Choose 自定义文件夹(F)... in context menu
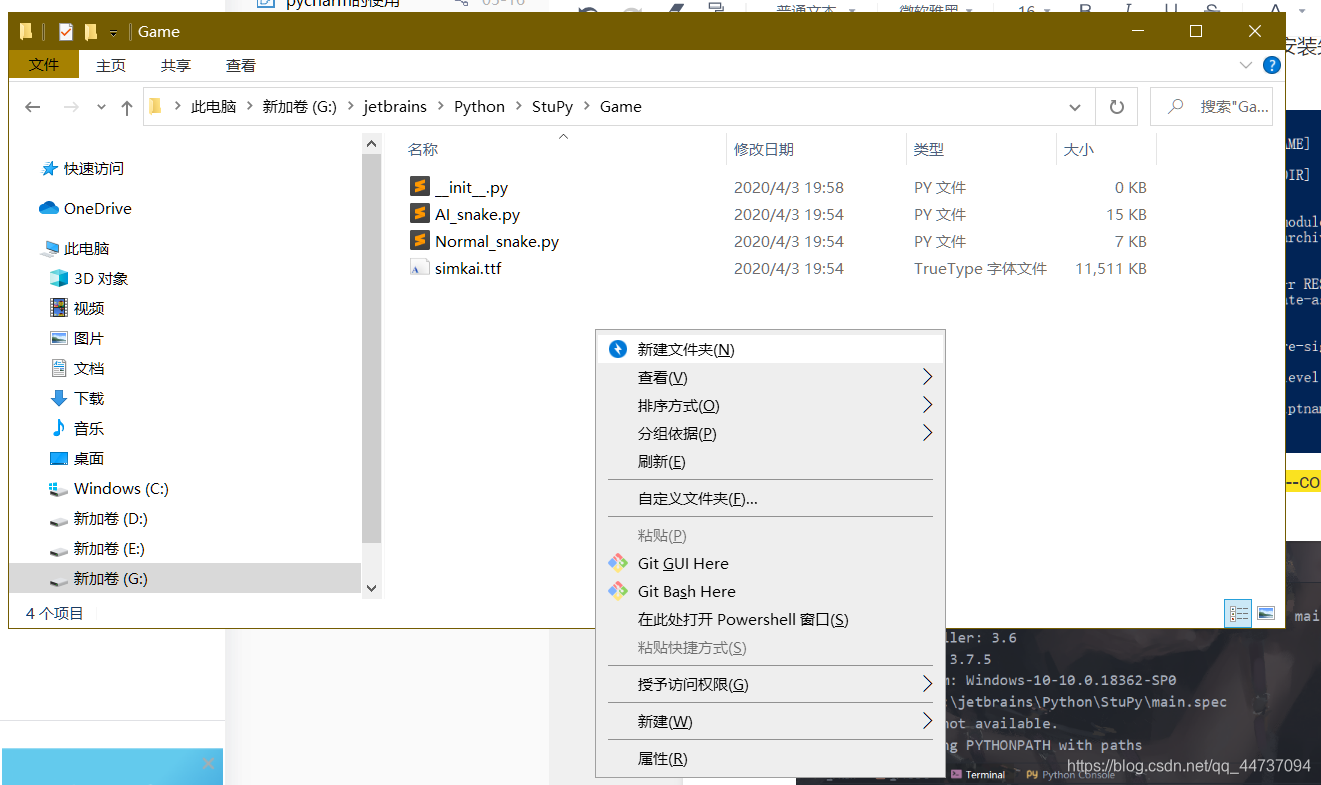Image resolution: width=1321 pixels, height=785 pixels. [770, 498]
